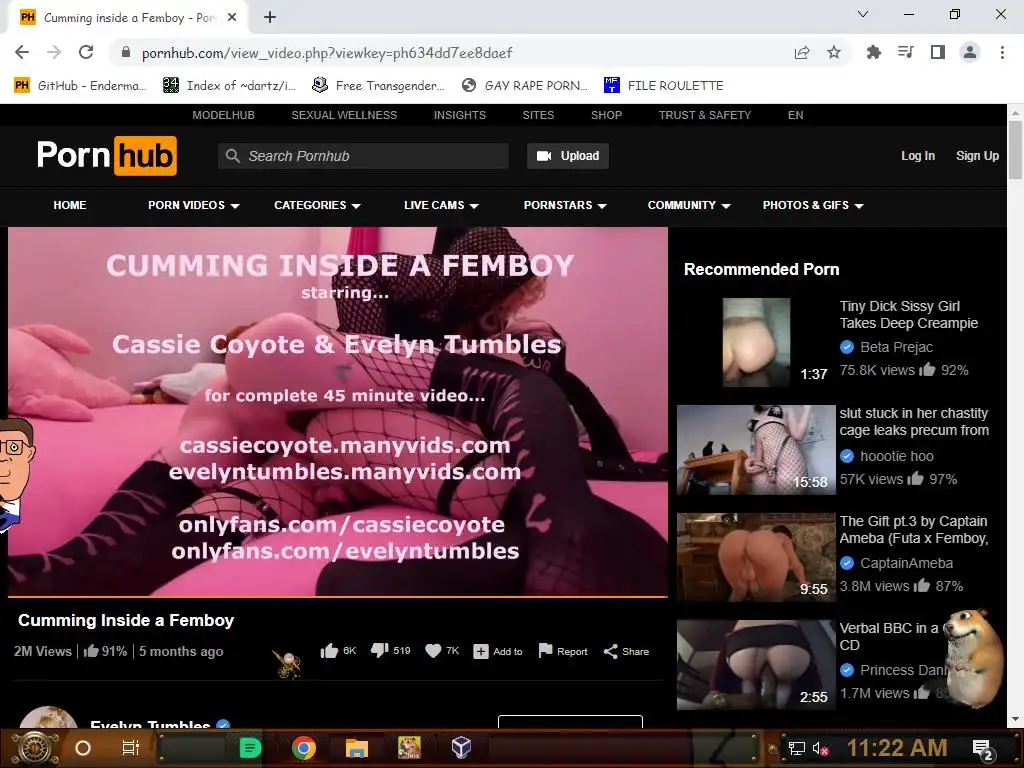Open the Index of ~dartz bookmark
Screen dimensions: 1024x768
(229, 86)
